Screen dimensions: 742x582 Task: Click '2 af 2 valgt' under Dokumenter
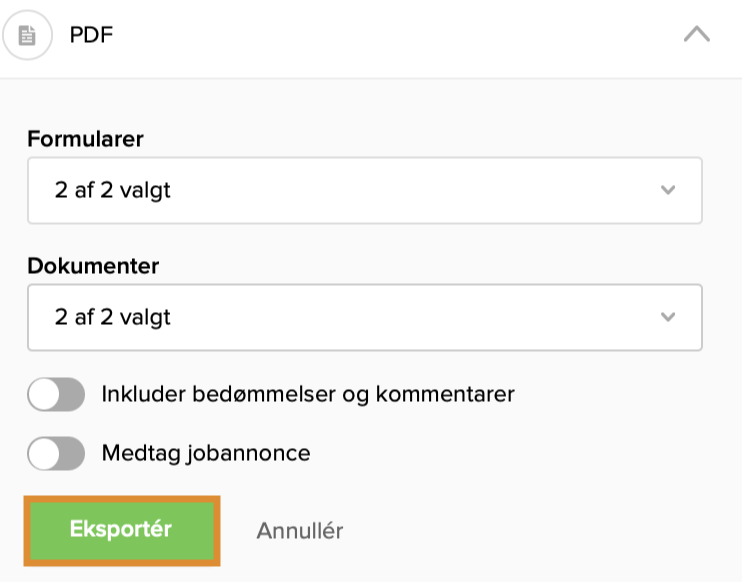pos(113,317)
